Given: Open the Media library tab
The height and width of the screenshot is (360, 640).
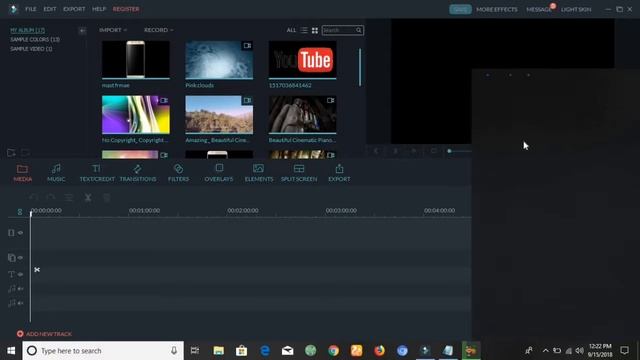Looking at the screenshot, I should (22, 173).
